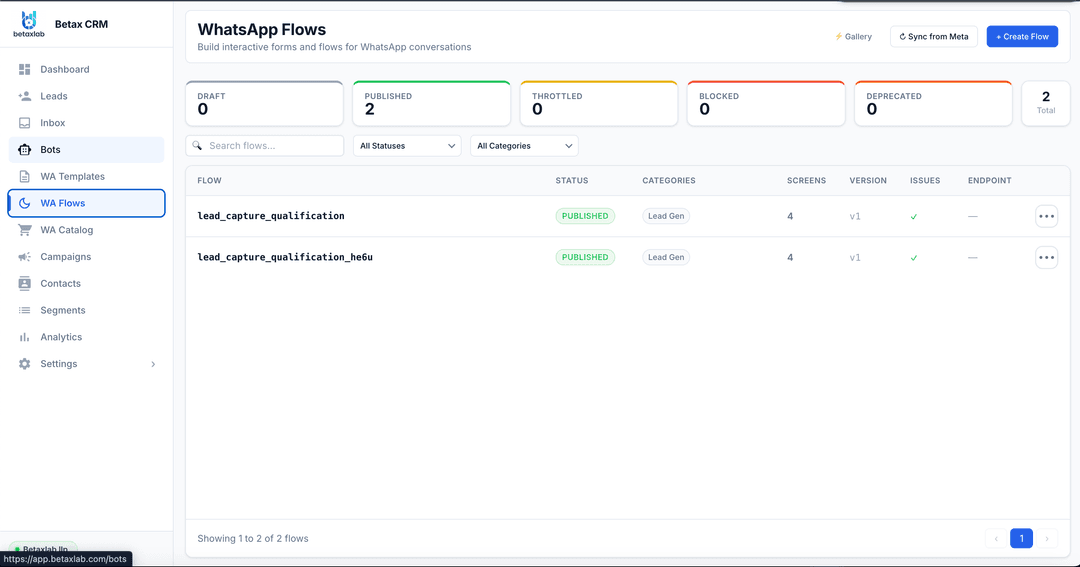
Task: Filter by Throttled status card
Action: tap(599, 103)
